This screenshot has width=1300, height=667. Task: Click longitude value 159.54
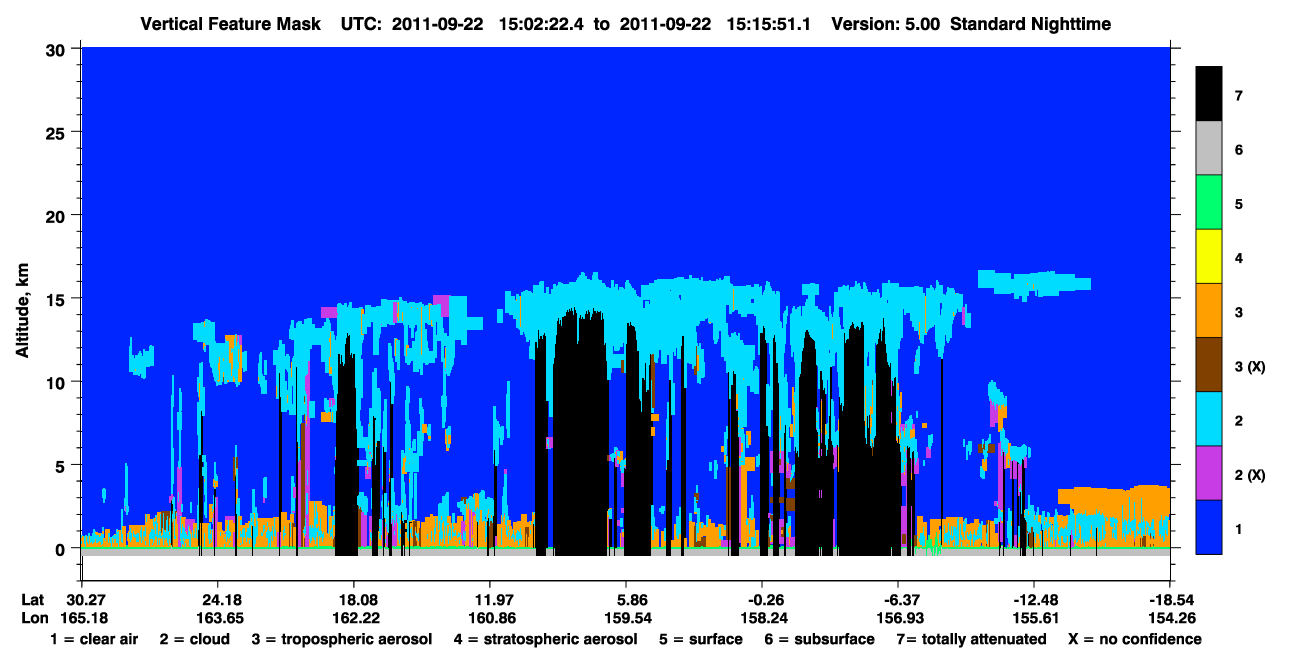pyautogui.click(x=626, y=617)
